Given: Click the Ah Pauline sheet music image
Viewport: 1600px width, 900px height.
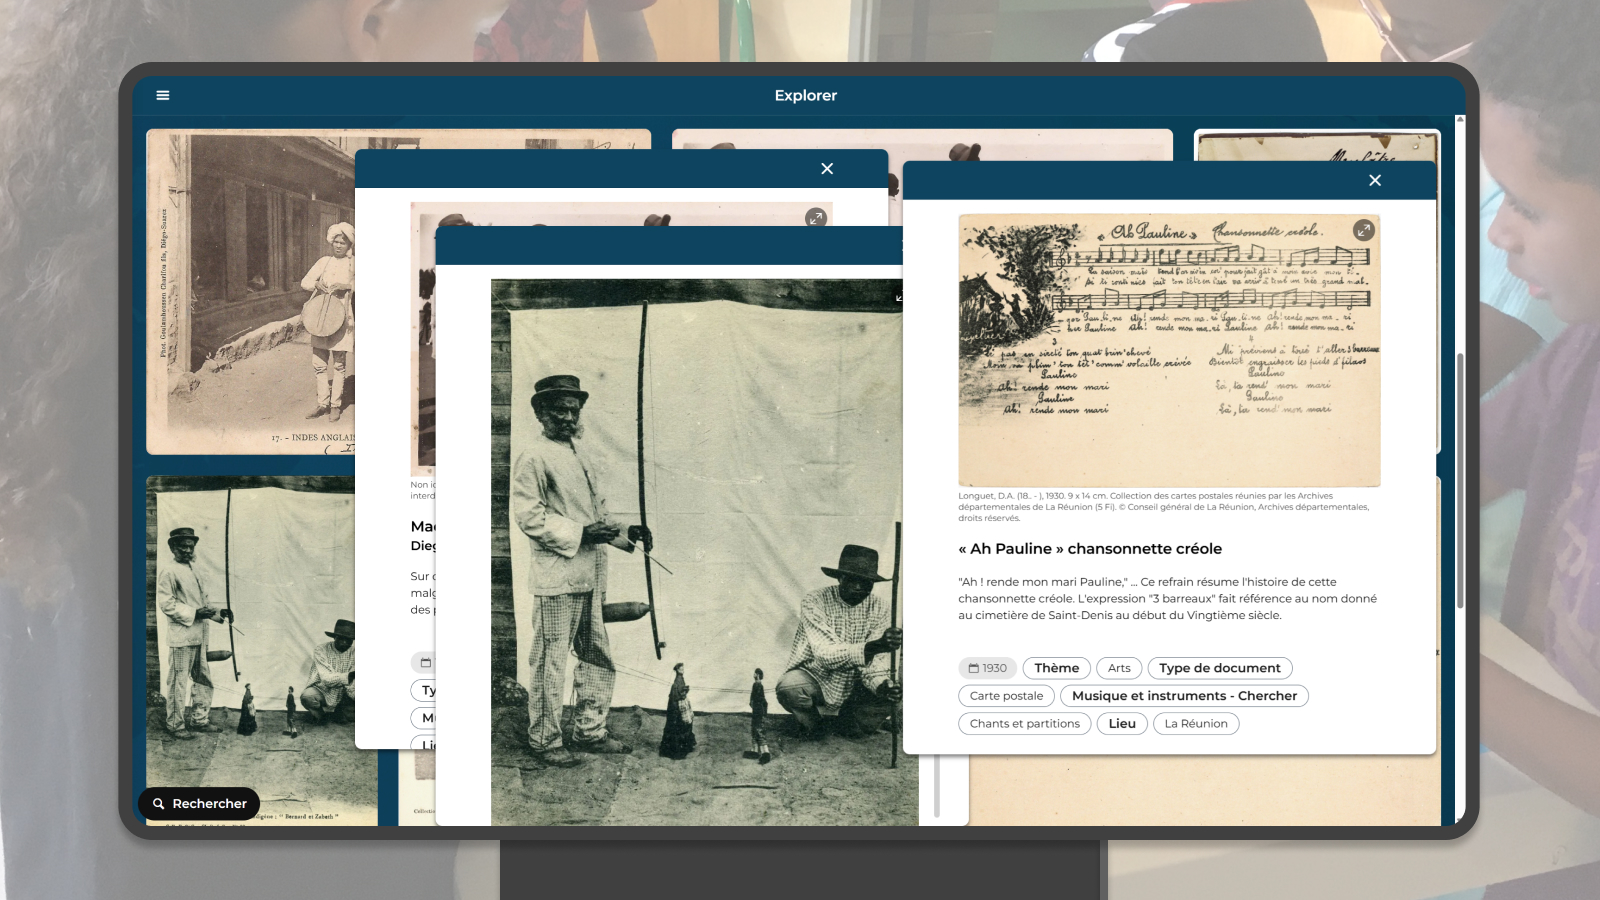Looking at the screenshot, I should click(x=1168, y=350).
